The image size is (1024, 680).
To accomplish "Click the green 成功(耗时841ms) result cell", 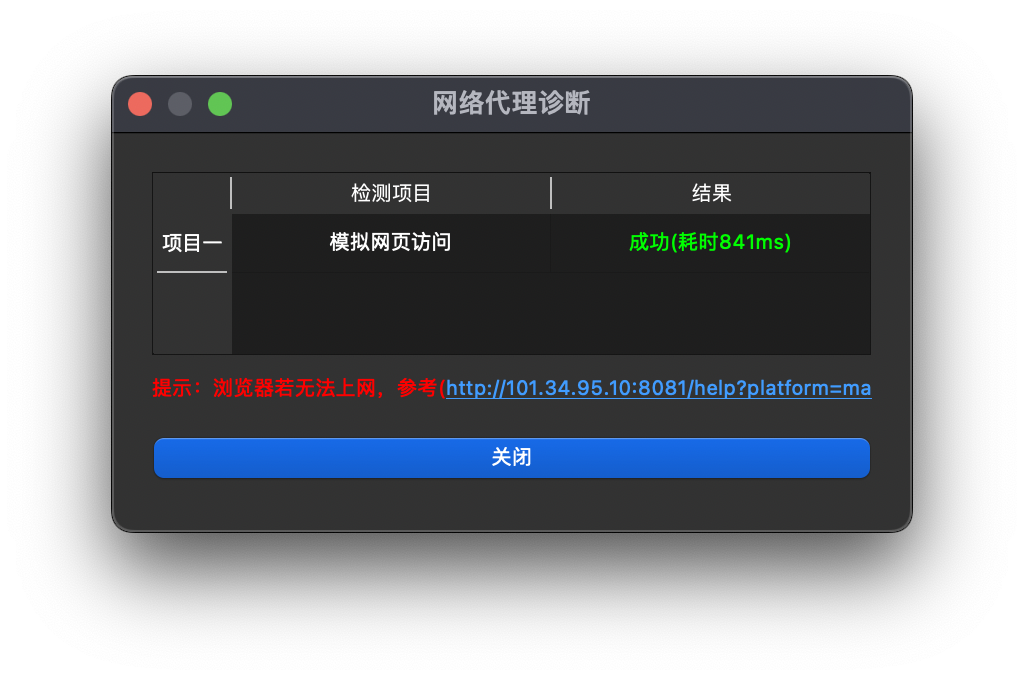I will tap(711, 242).
